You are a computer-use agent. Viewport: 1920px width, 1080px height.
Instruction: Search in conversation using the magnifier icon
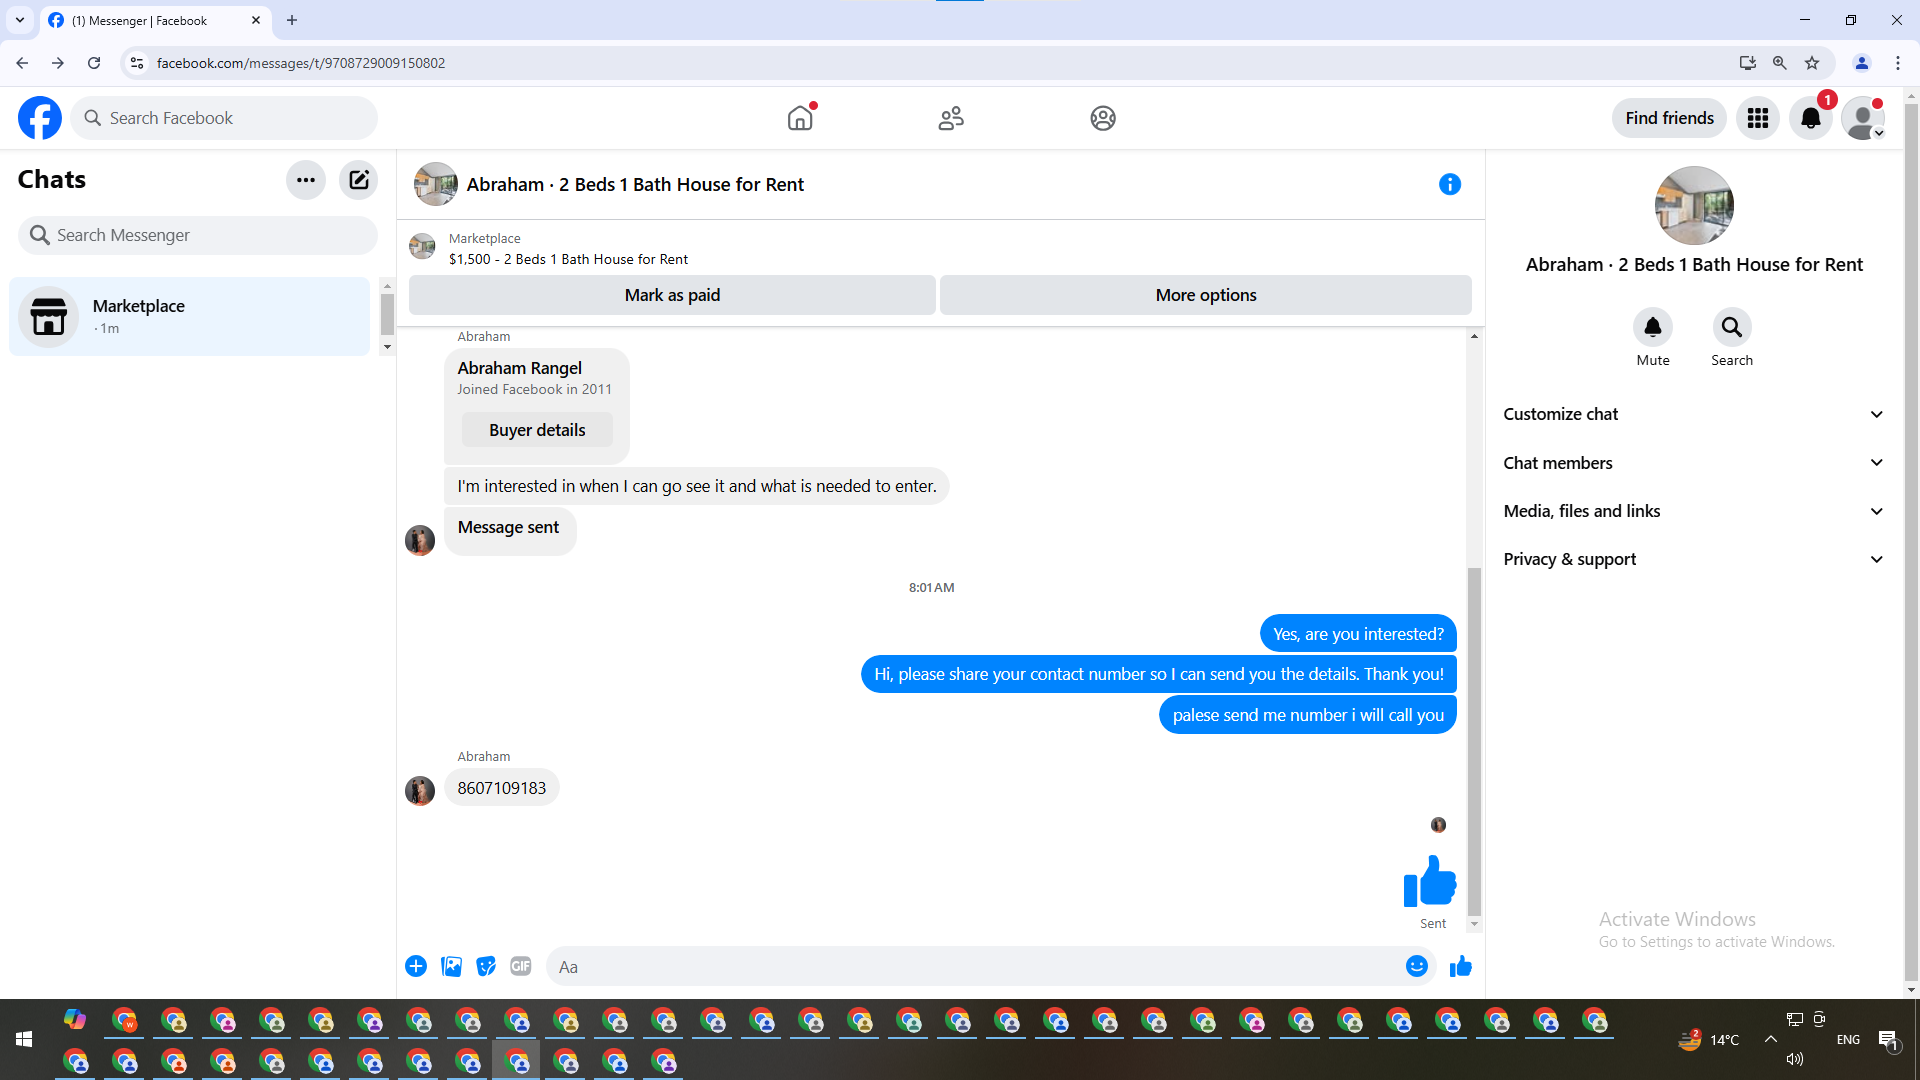pyautogui.click(x=1732, y=327)
